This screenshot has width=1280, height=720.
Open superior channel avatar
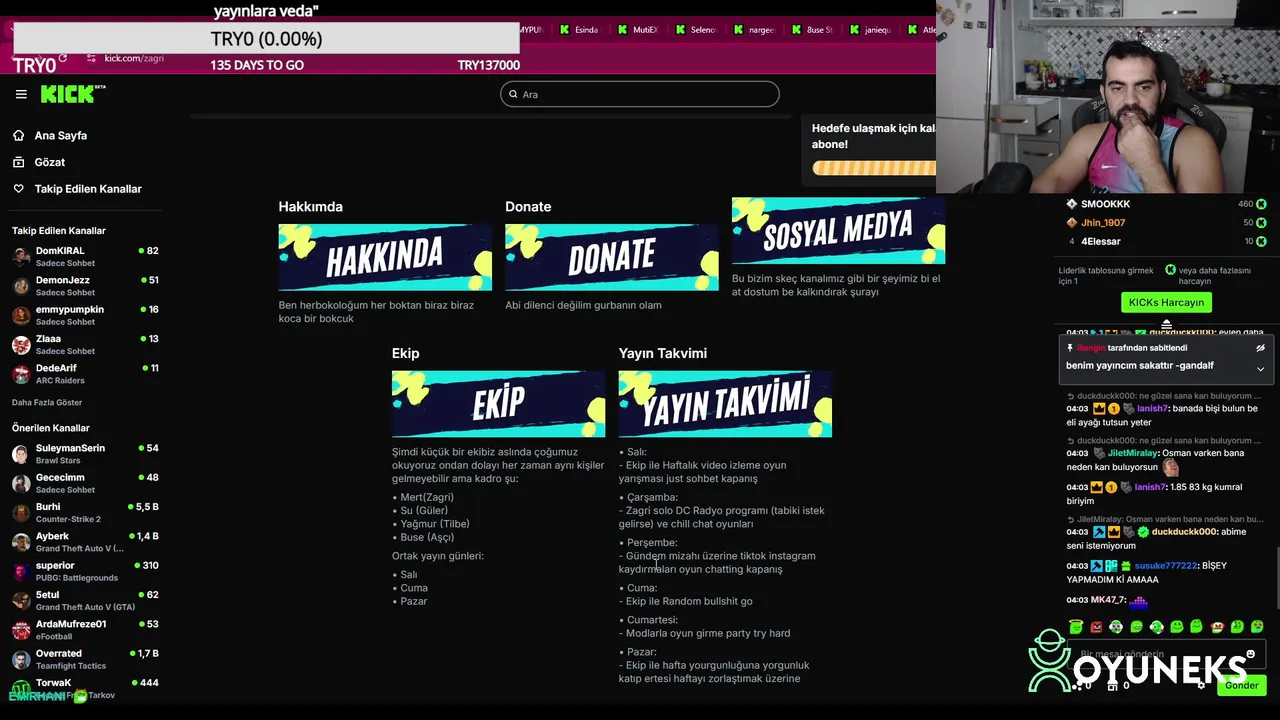[x=20, y=571]
